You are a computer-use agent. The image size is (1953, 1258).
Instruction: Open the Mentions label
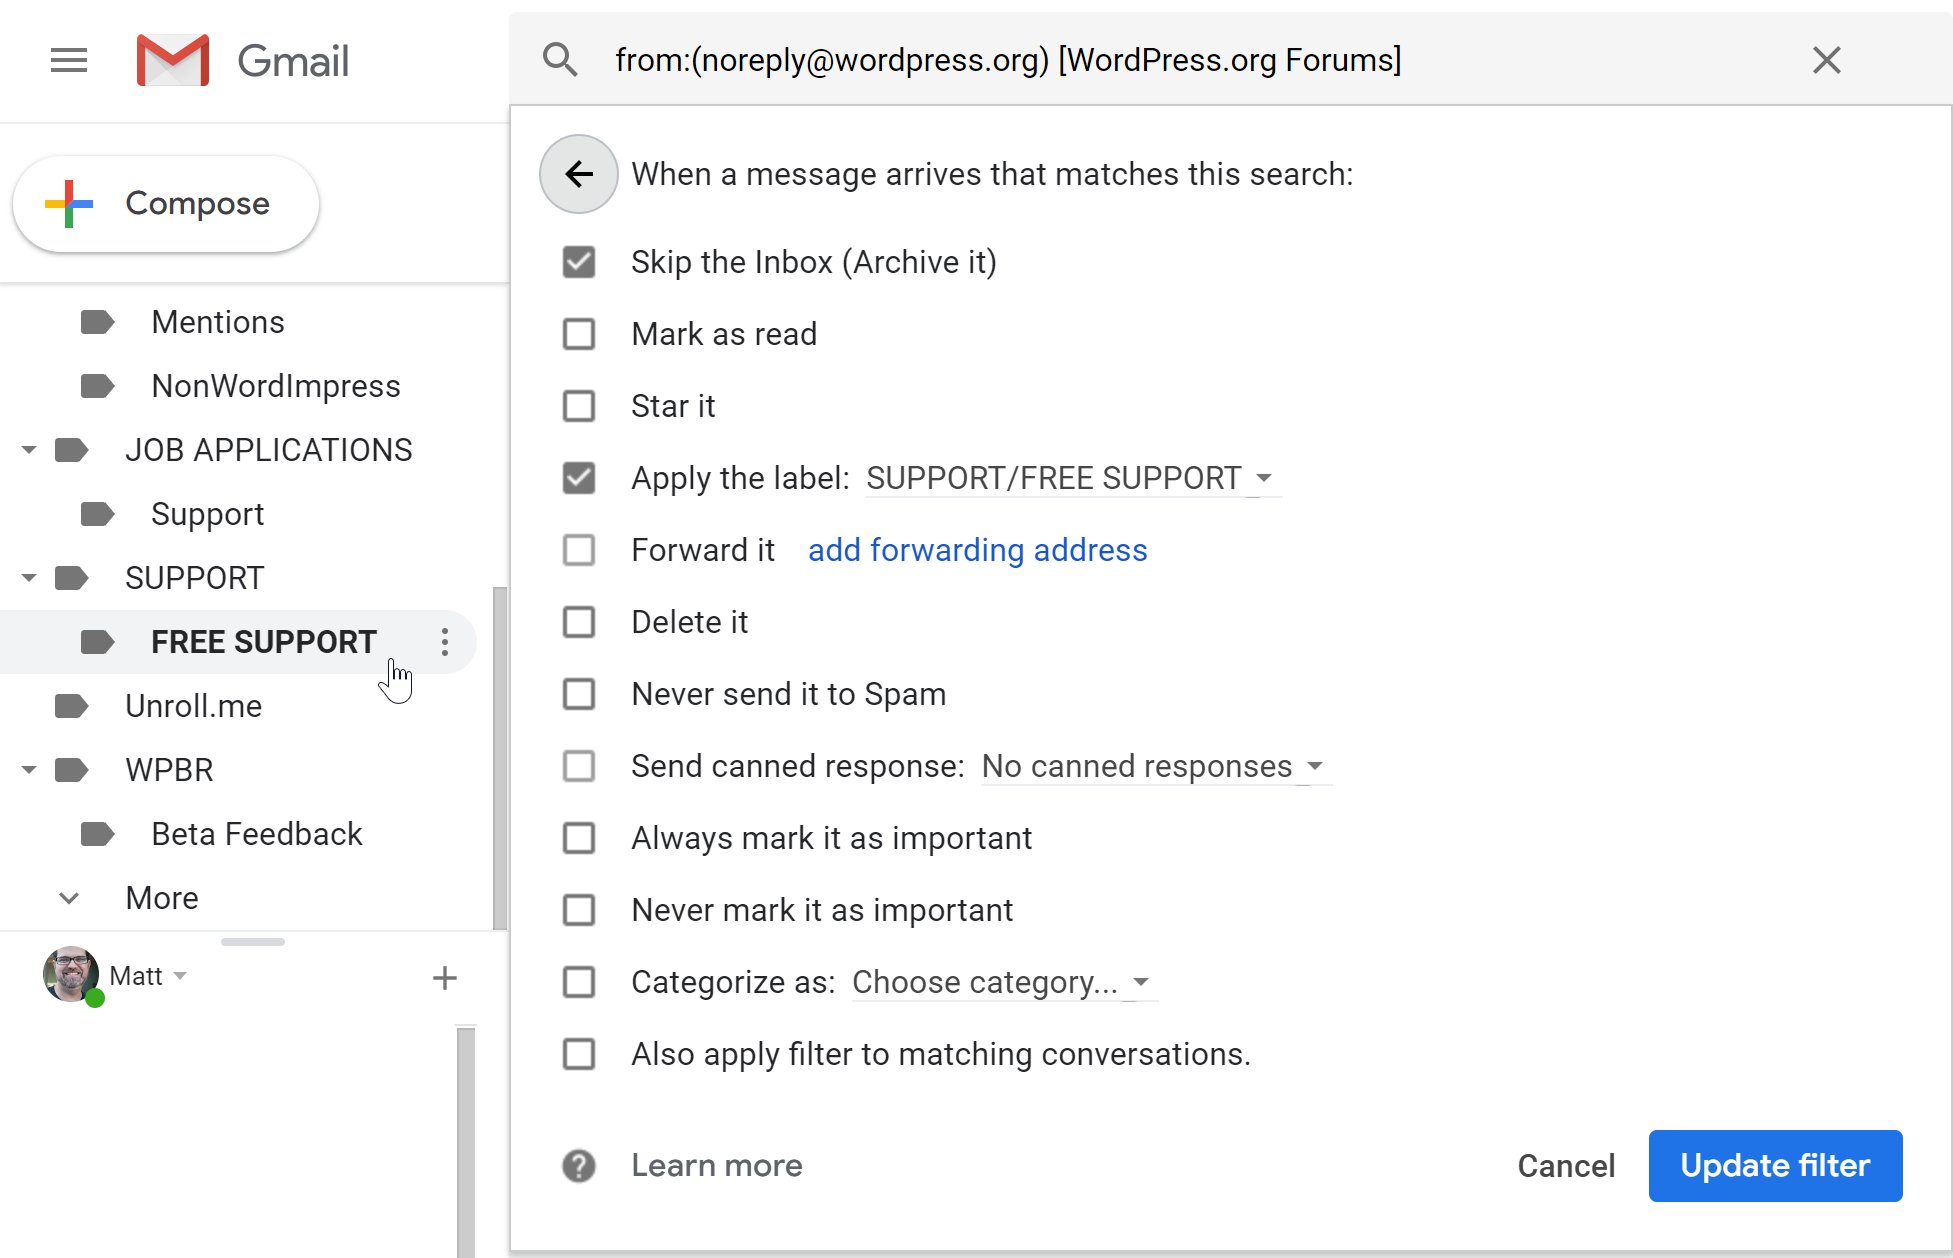(x=218, y=322)
